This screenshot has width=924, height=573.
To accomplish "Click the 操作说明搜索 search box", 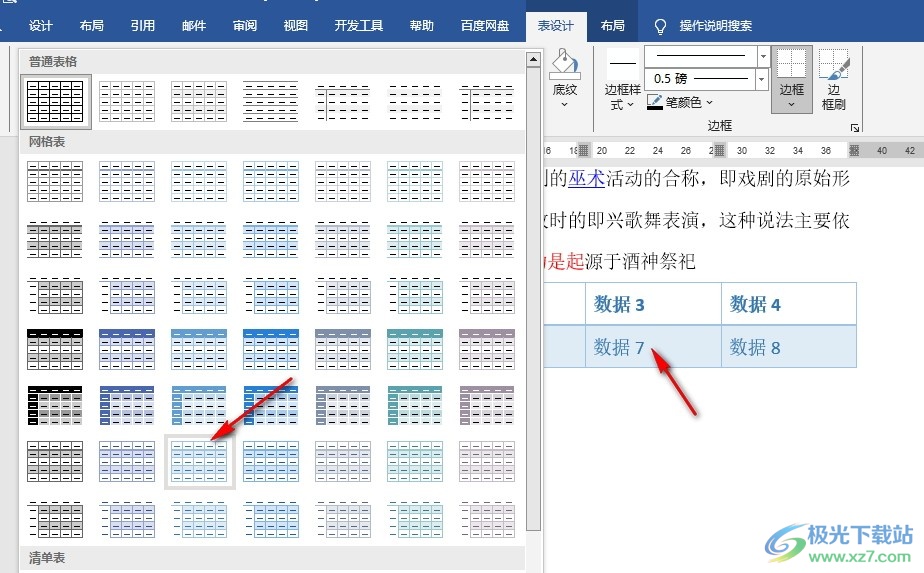I will coord(715,25).
